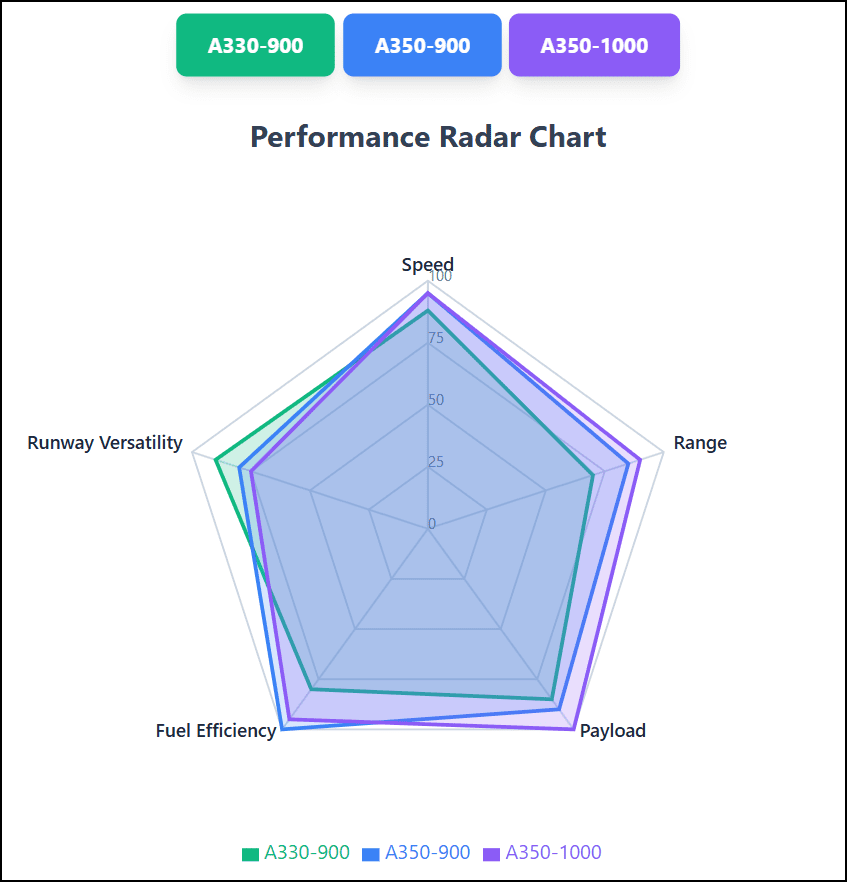Click the Range axis label

coord(700,443)
